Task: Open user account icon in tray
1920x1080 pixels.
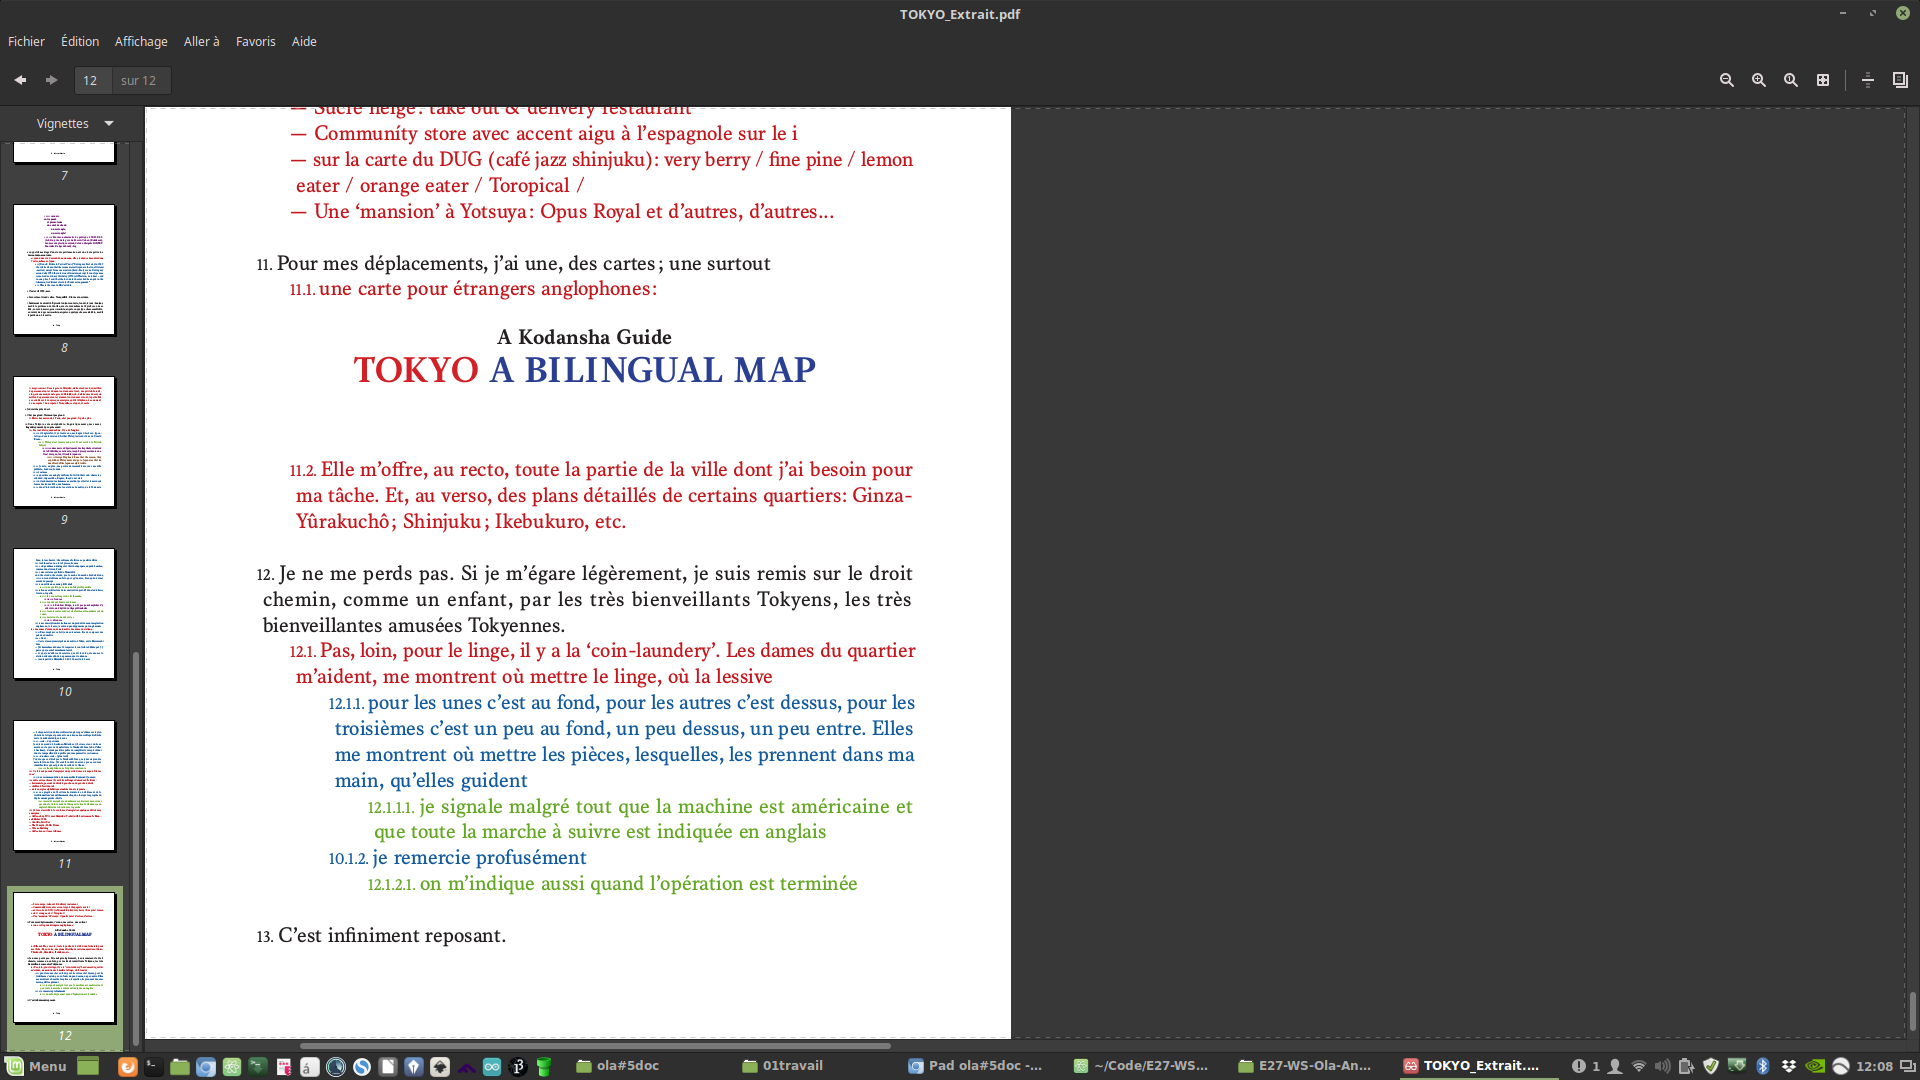Action: pyautogui.click(x=1614, y=1066)
